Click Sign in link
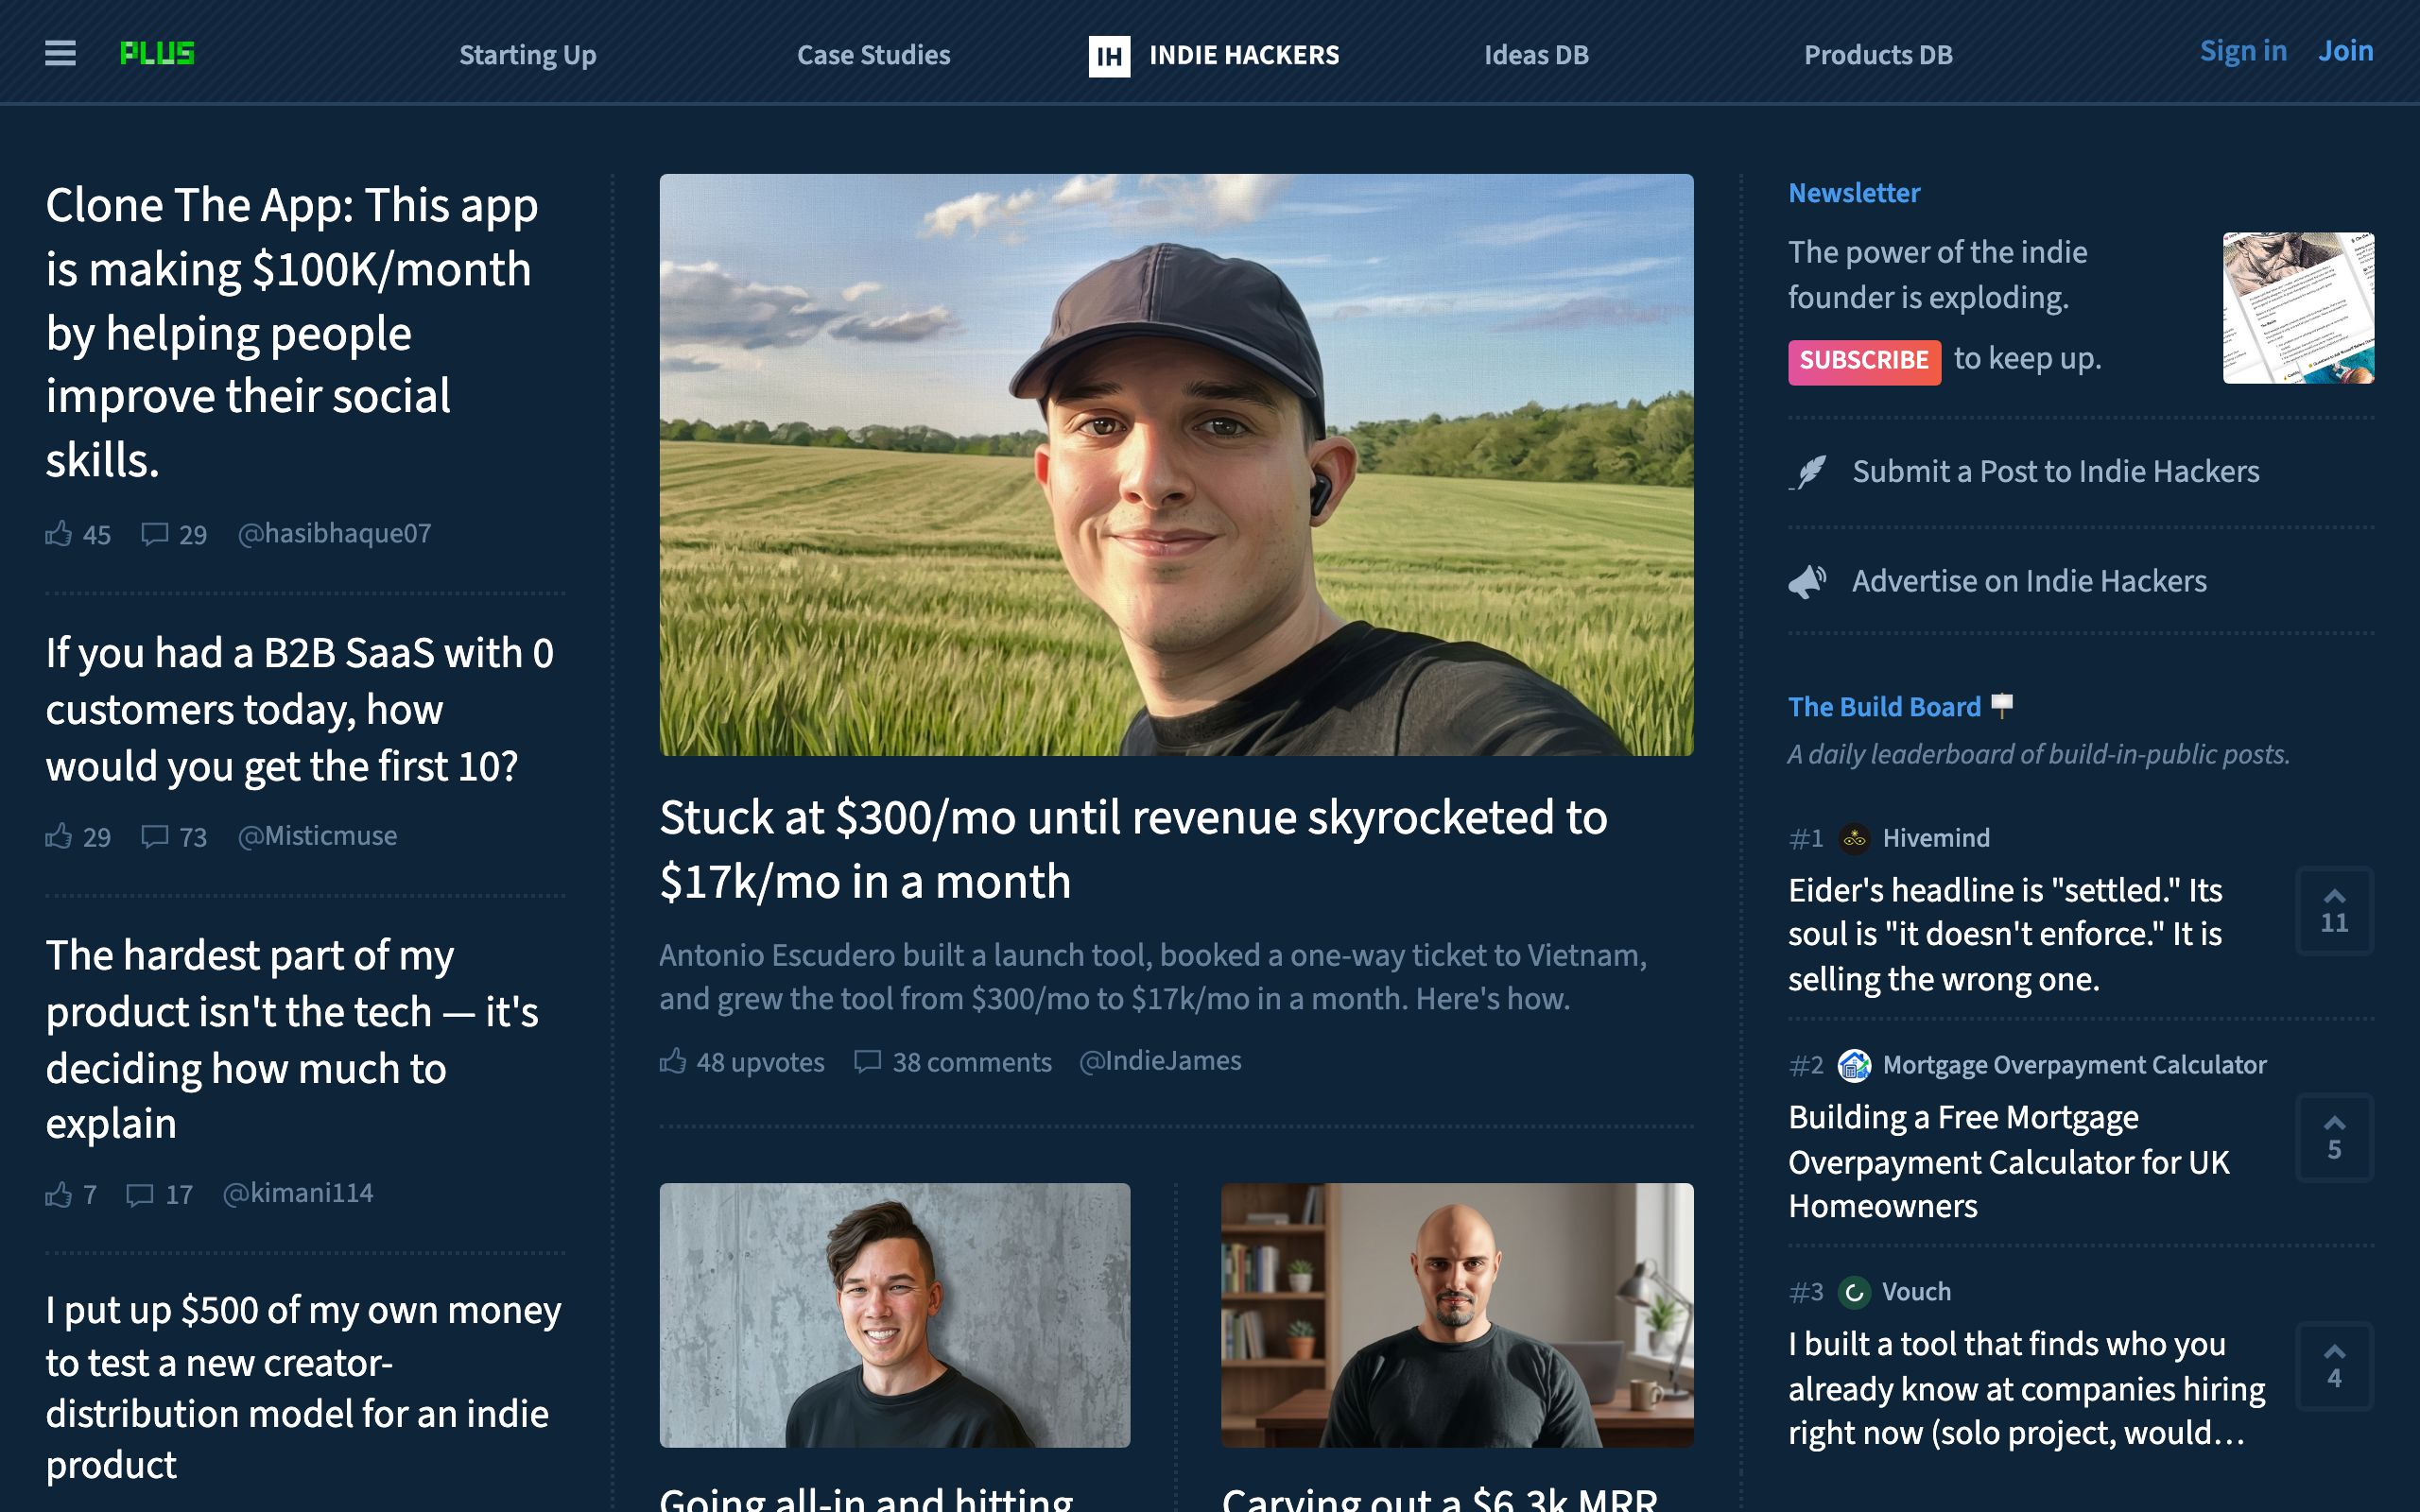This screenshot has height=1512, width=2420. click(x=2243, y=51)
